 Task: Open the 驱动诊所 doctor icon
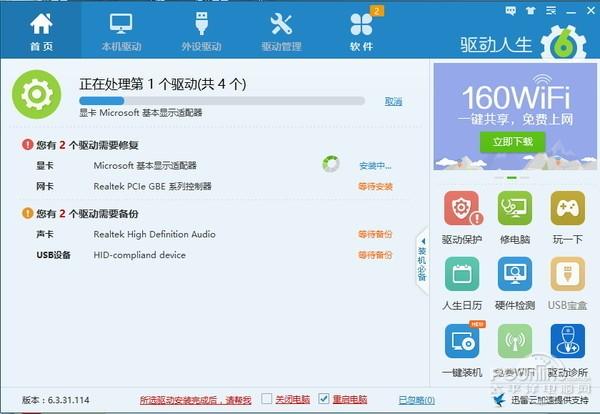[567, 341]
